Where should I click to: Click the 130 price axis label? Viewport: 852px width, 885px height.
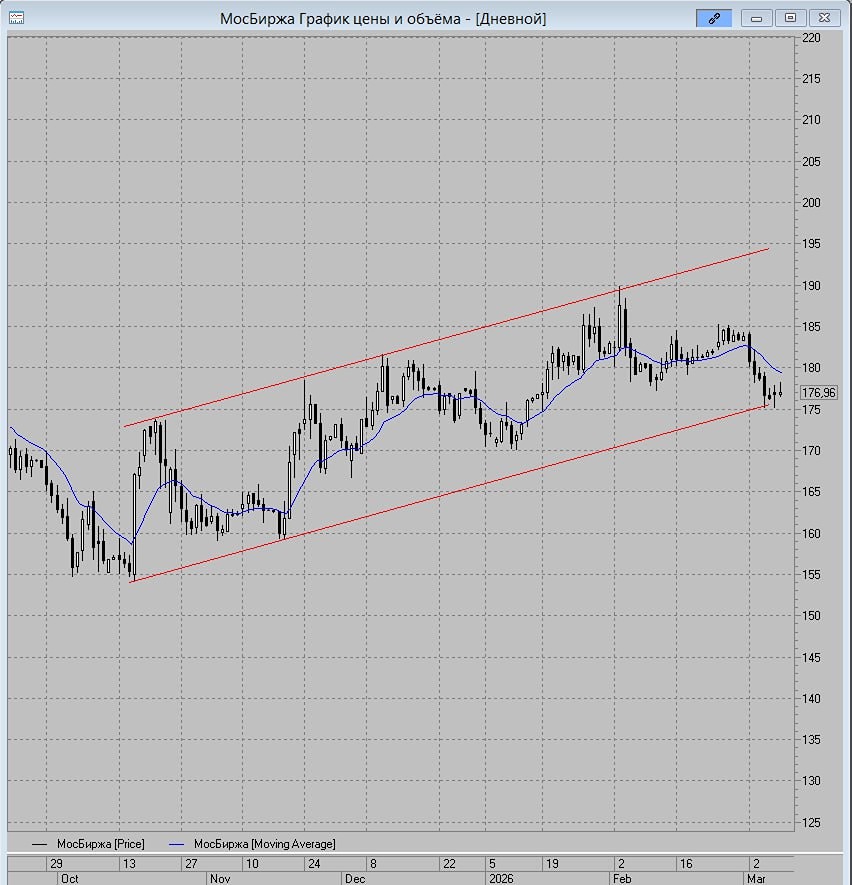811,781
